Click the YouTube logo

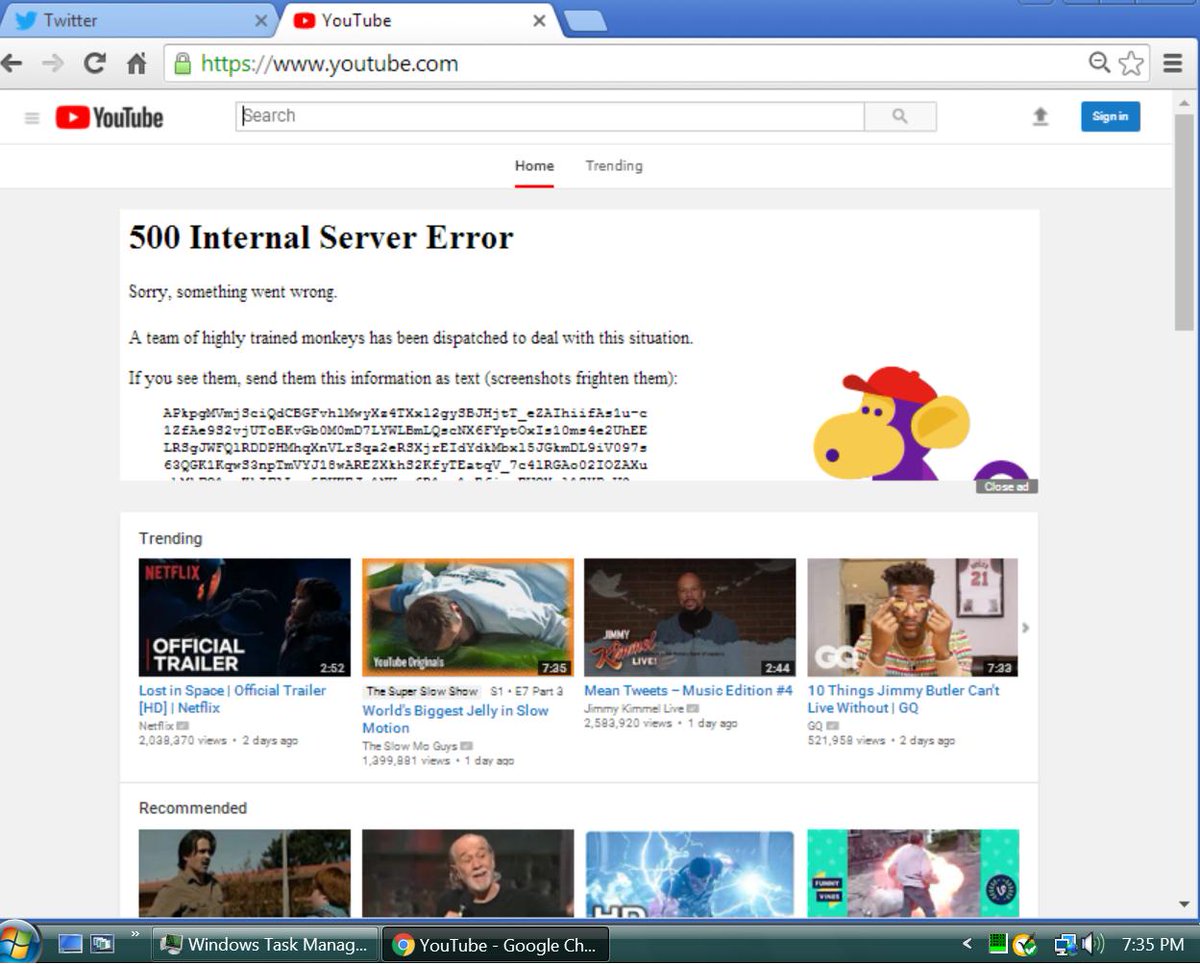pyautogui.click(x=109, y=118)
